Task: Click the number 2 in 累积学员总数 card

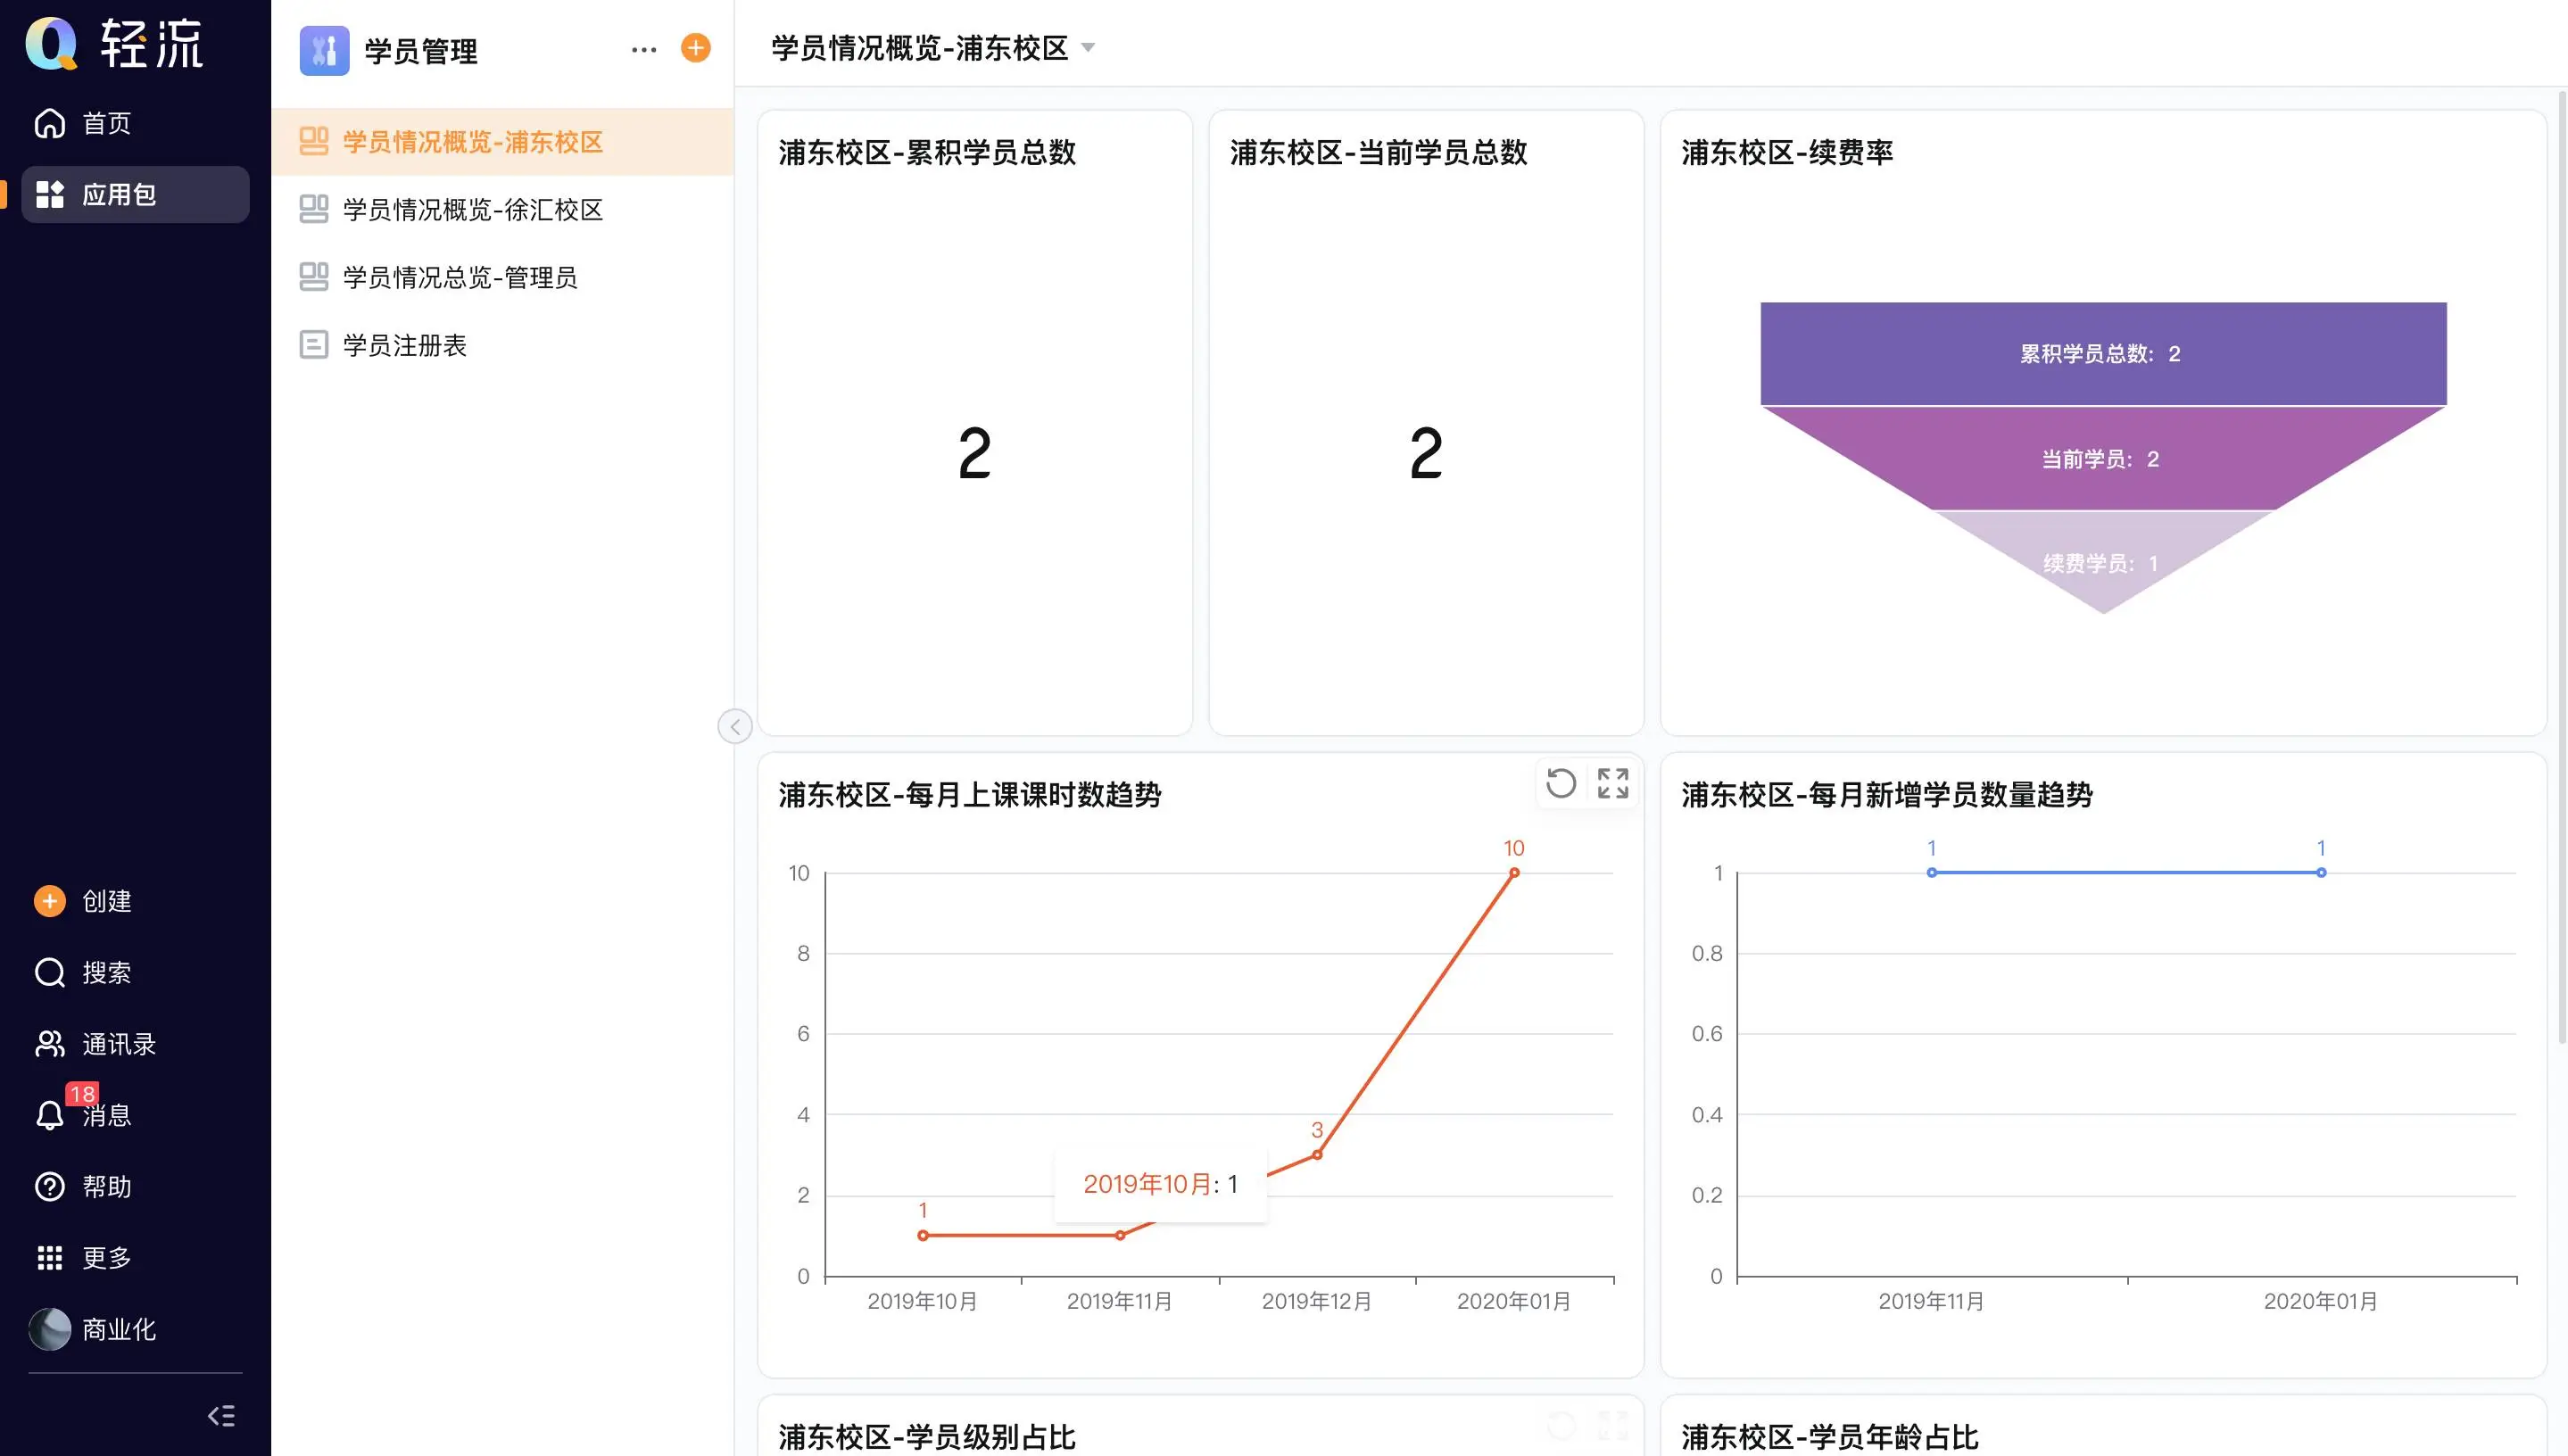Action: click(975, 453)
